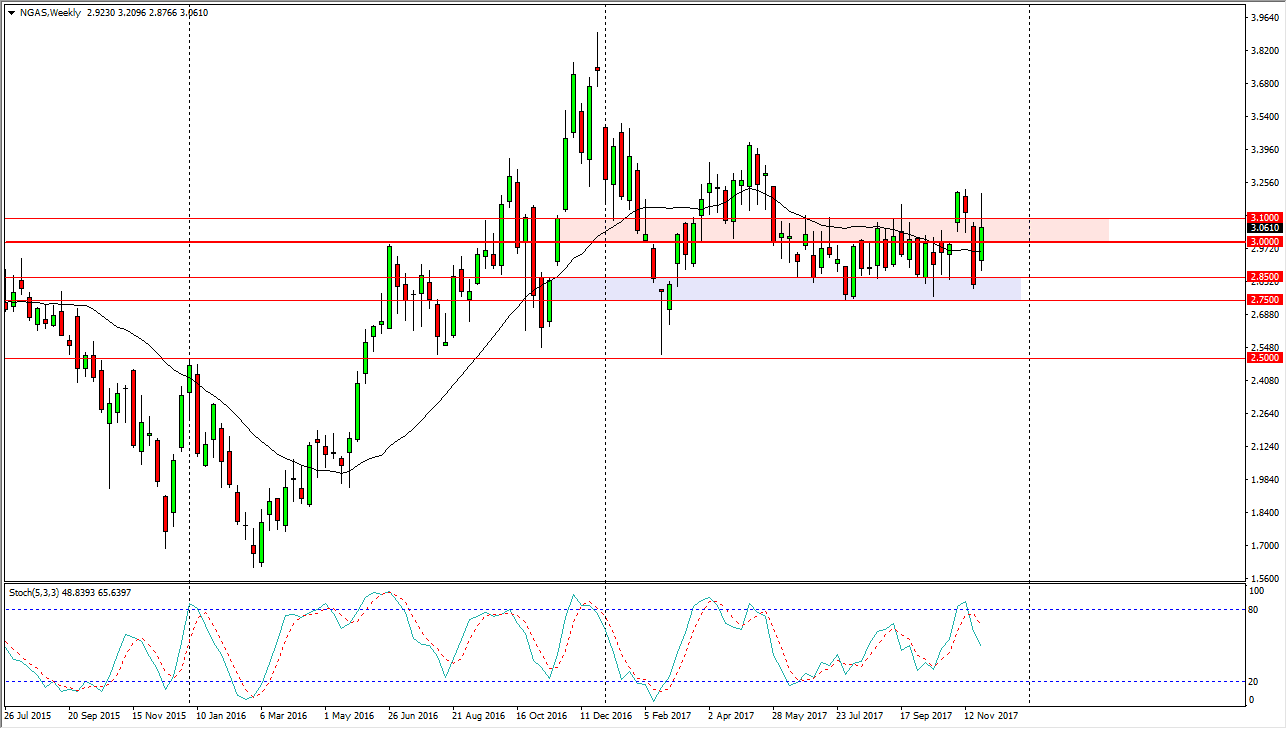Select the 1.7000 value on price axis
1287x729 pixels.
1263,546
